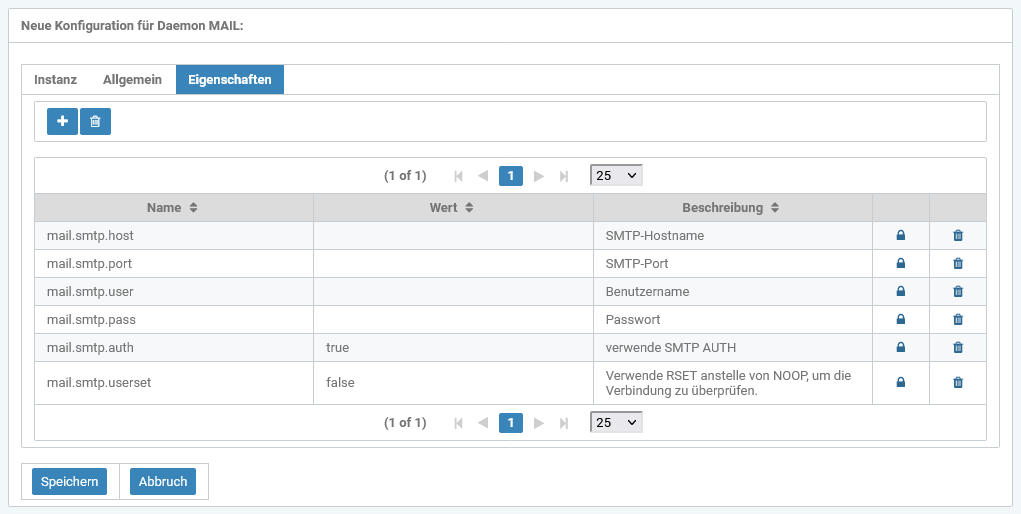This screenshot has width=1021, height=514.
Task: Click Abbruch to cancel
Action: pyautogui.click(x=163, y=482)
